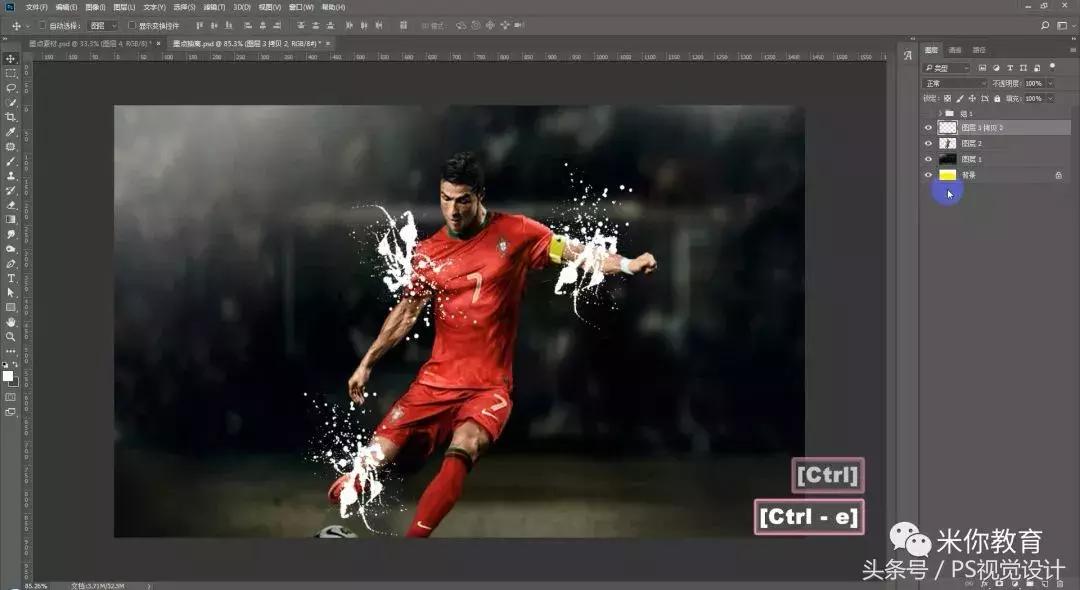Toggle Quick Mask mode in toolbox
Screen dimensions: 1080x590
click(x=10, y=397)
